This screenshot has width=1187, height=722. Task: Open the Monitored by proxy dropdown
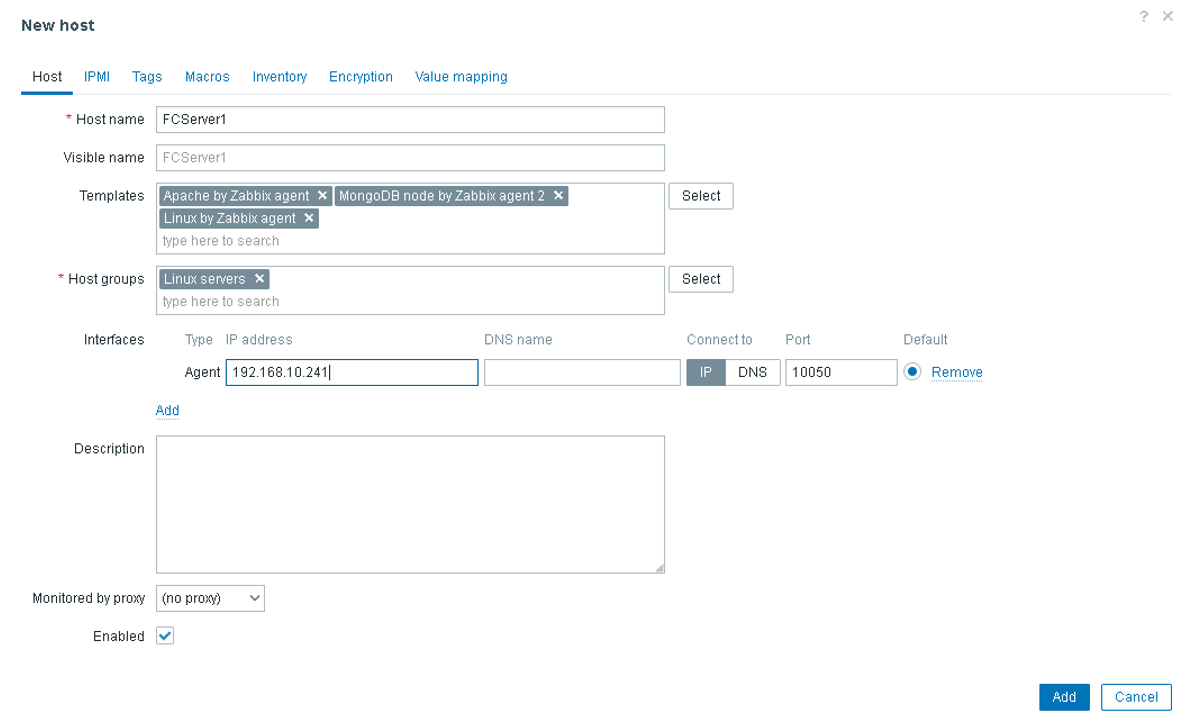(x=210, y=598)
